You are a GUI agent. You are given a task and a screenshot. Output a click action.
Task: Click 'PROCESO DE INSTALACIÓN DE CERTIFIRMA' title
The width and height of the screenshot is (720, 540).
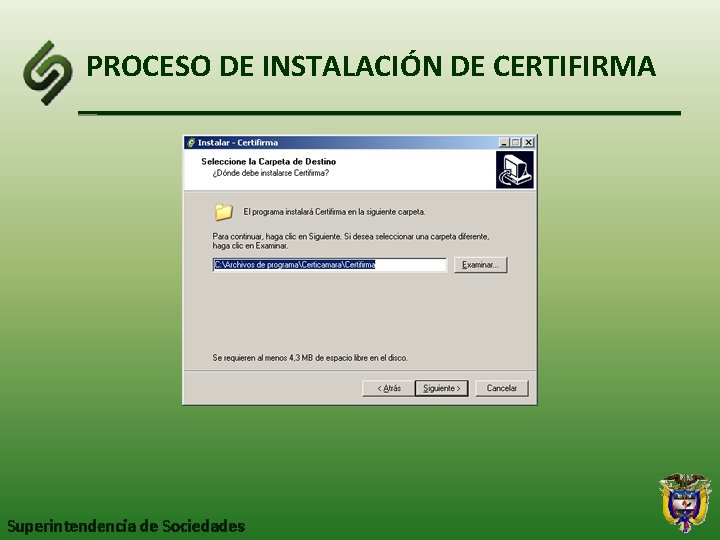[x=371, y=65]
